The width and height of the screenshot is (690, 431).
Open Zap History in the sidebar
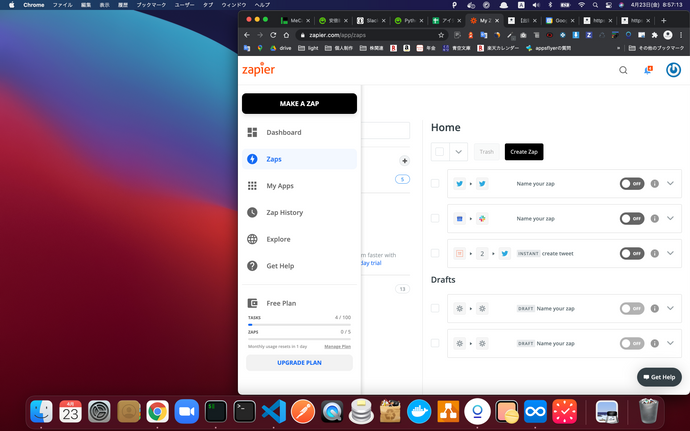pyautogui.click(x=299, y=213)
